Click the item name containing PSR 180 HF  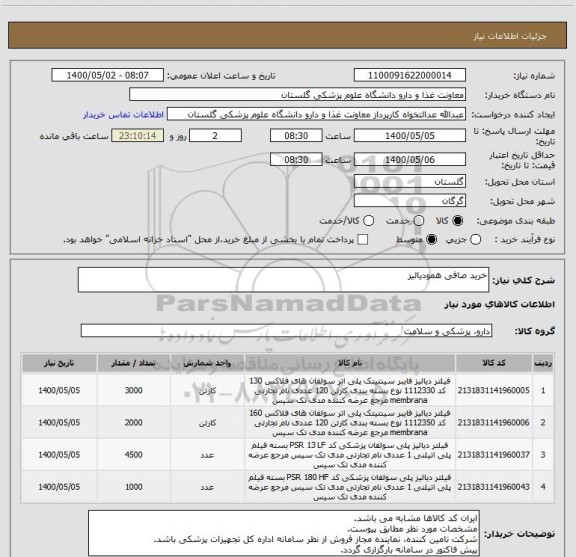pos(350,487)
